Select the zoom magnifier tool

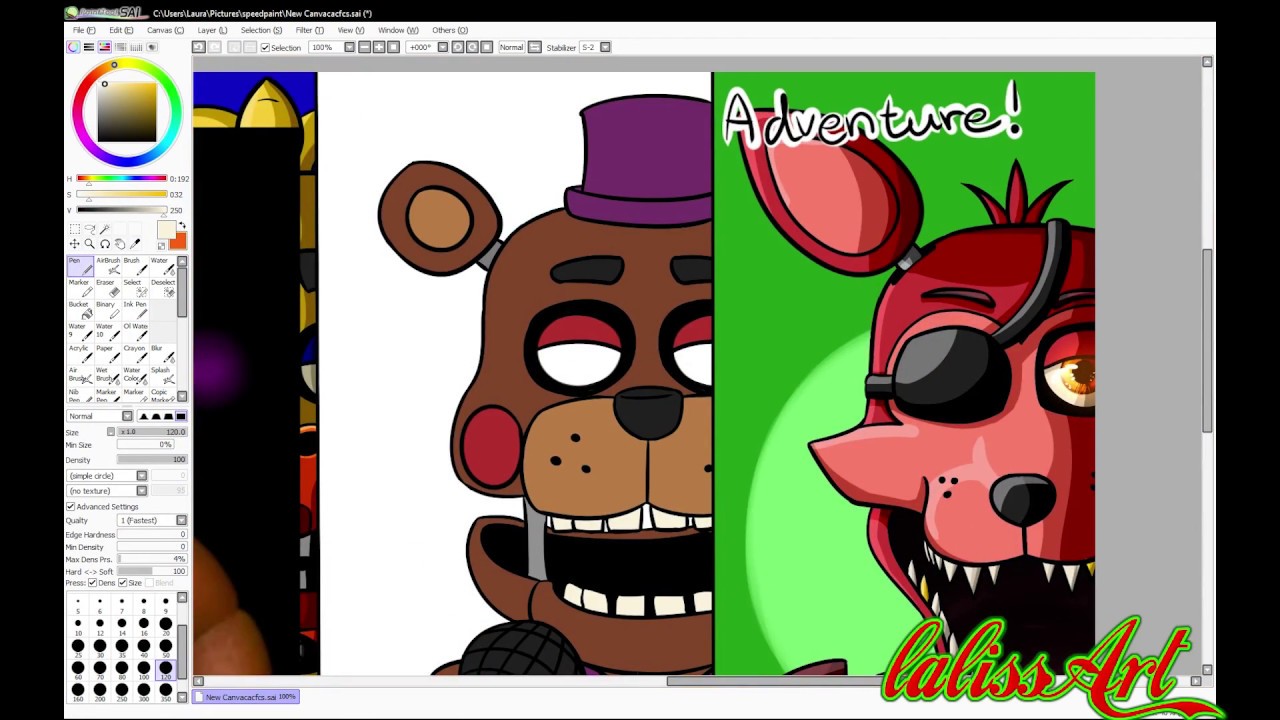(x=90, y=244)
